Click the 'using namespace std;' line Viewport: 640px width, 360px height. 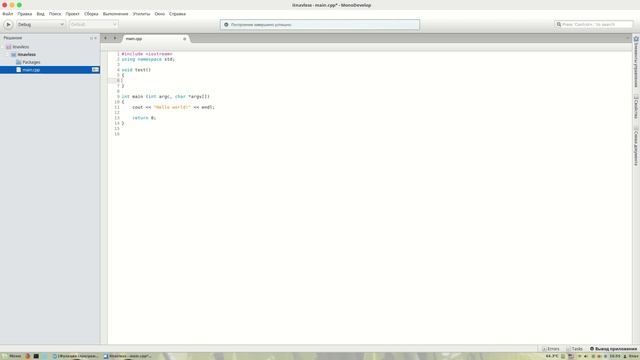[x=148, y=60]
